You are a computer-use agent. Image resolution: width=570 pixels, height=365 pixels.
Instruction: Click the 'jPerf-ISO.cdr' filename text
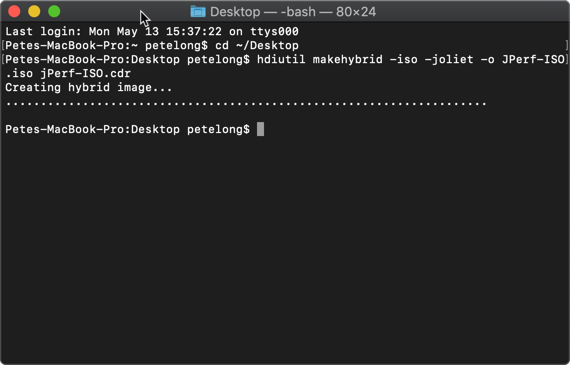pyautogui.click(x=85, y=73)
